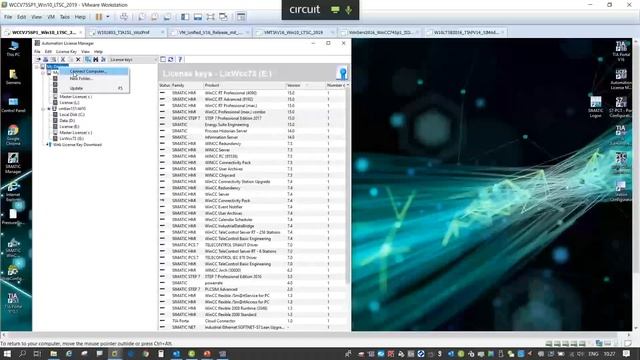Sort by the Status column header

(164, 85)
